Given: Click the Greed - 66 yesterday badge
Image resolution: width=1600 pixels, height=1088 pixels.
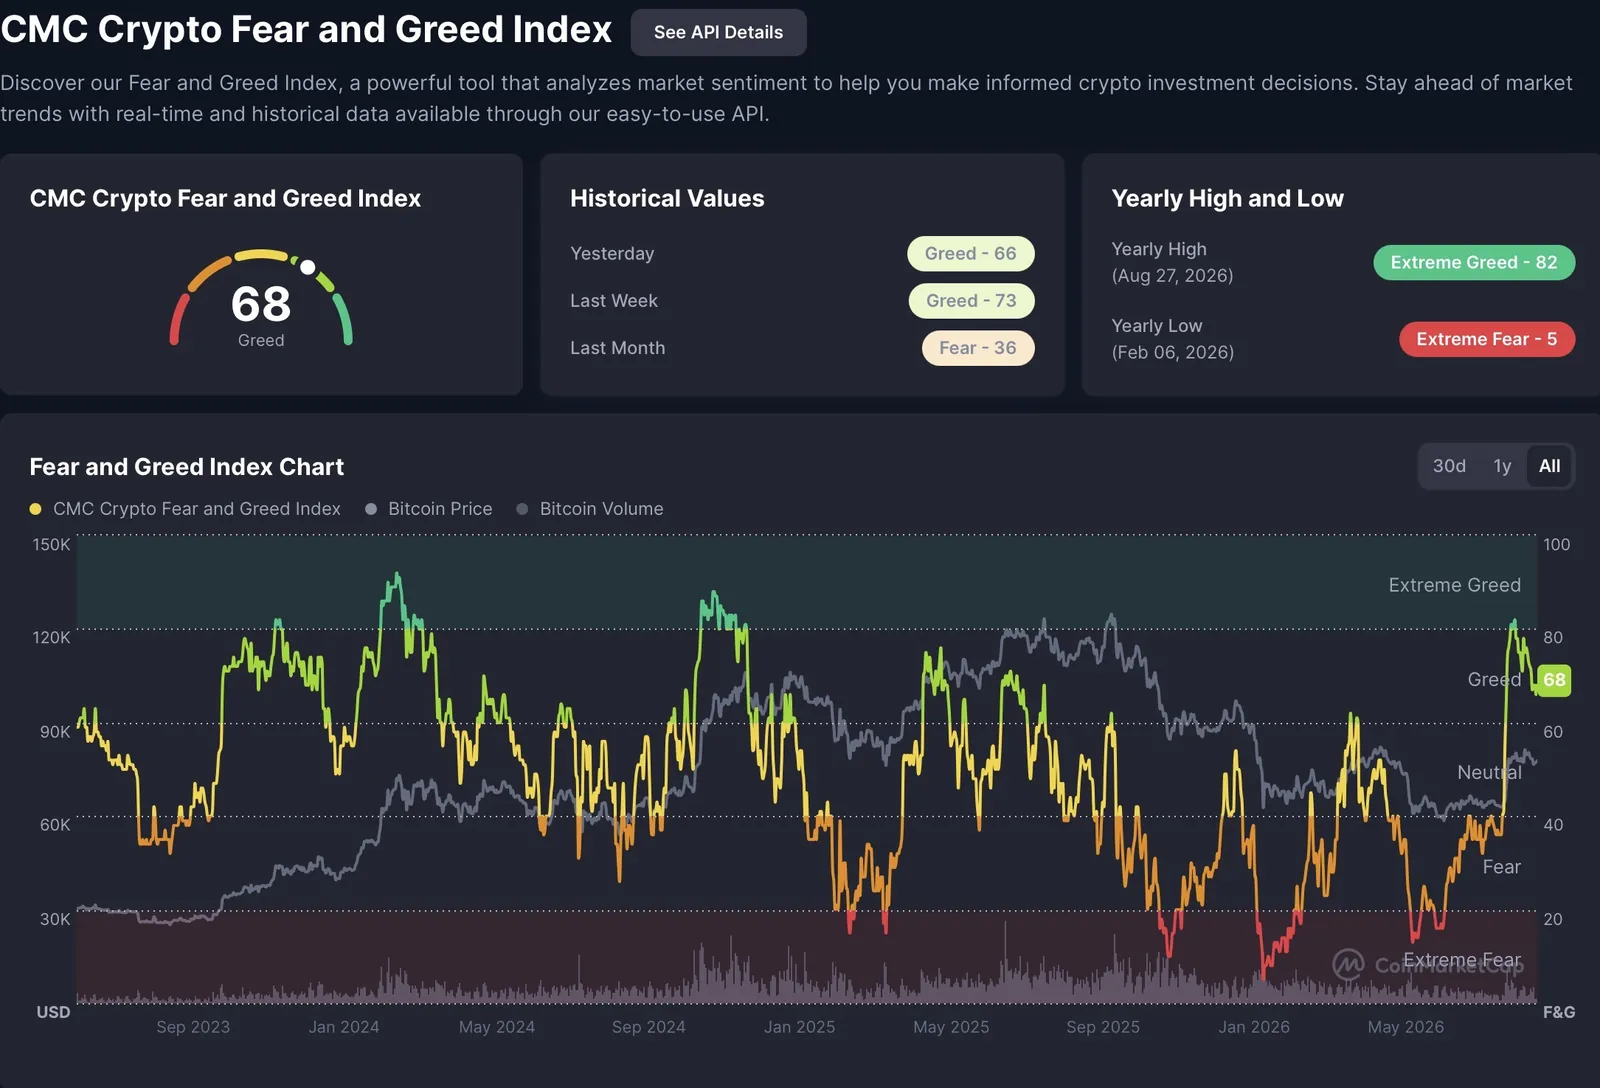Looking at the screenshot, I should (x=970, y=254).
